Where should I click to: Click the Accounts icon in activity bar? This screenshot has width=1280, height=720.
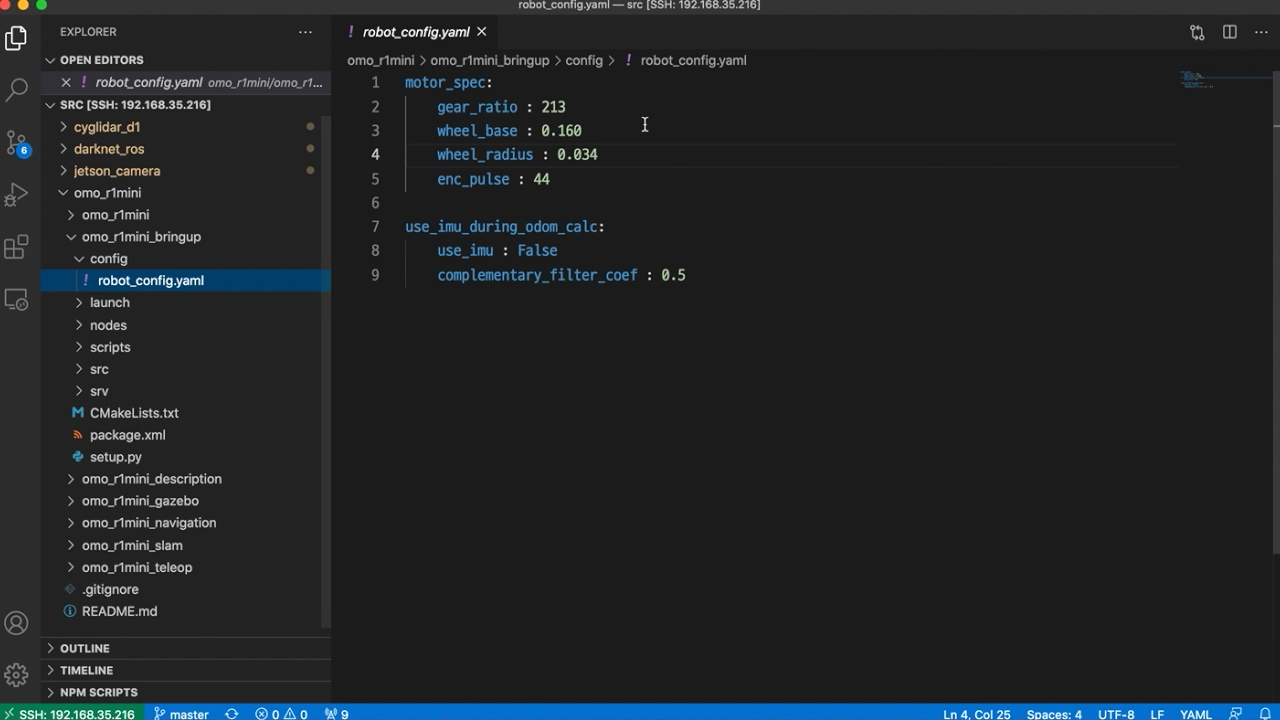click(16, 623)
